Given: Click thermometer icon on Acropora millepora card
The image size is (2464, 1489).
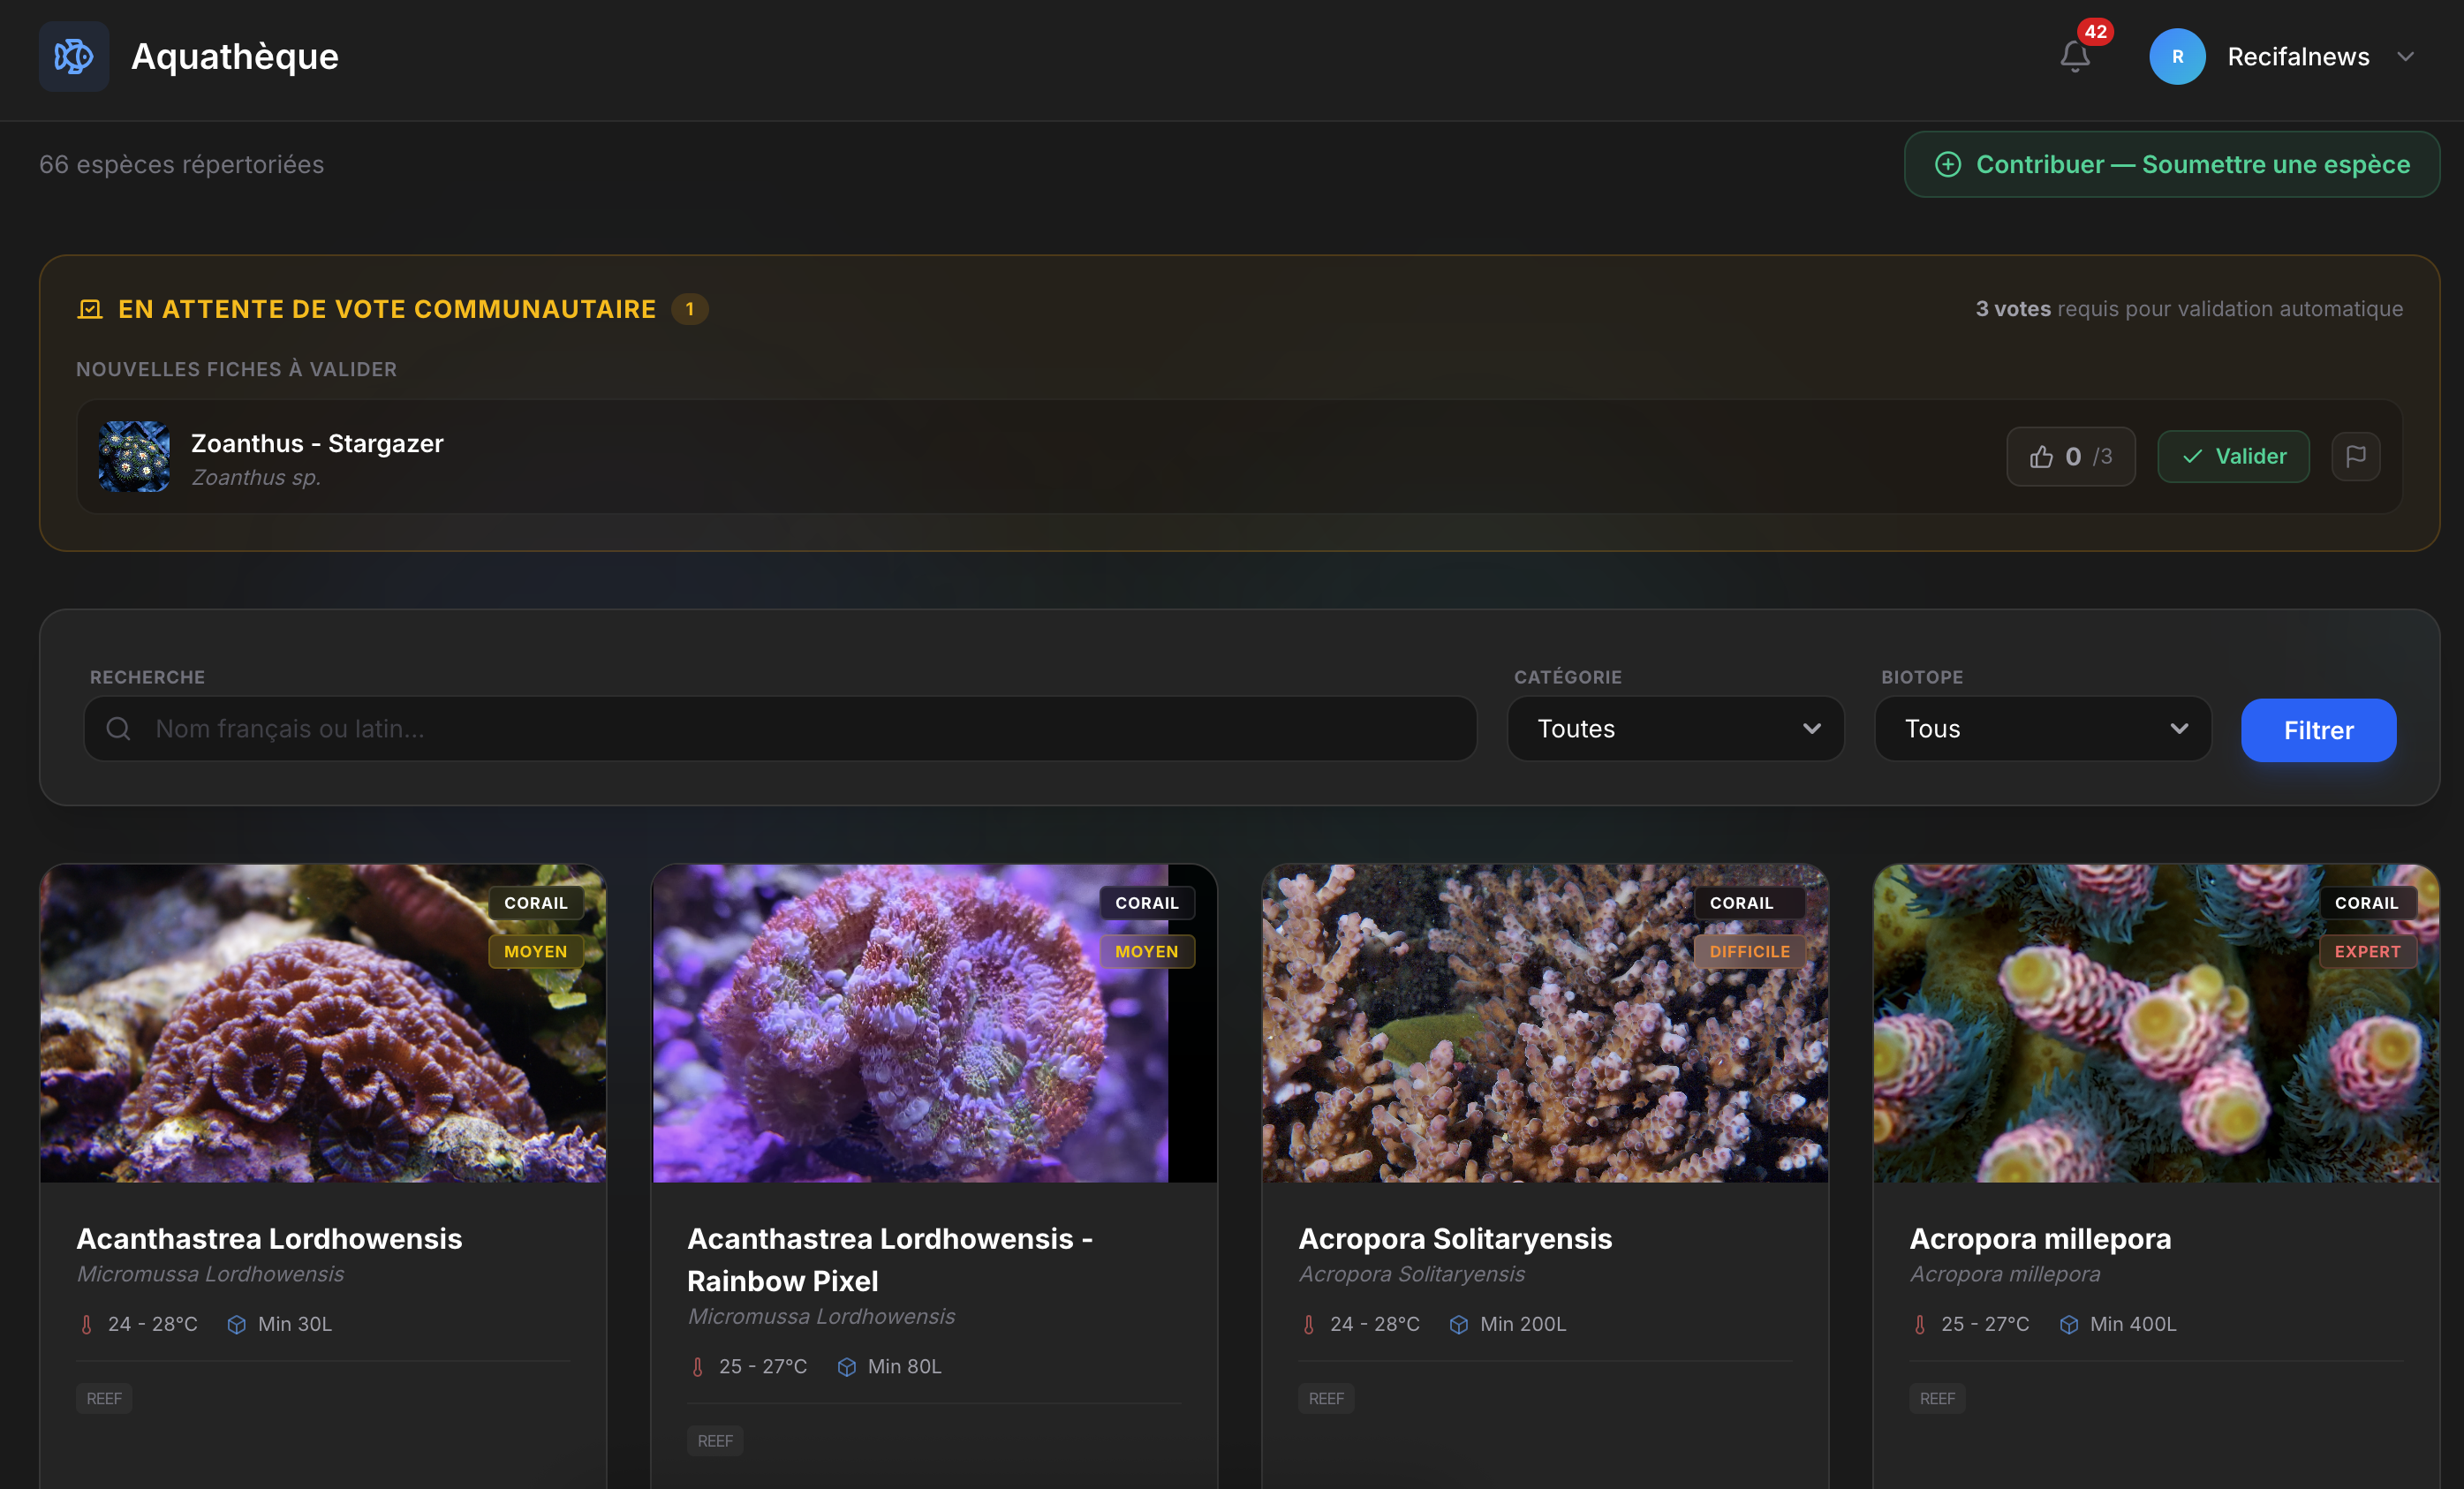Looking at the screenshot, I should coord(1919,1324).
